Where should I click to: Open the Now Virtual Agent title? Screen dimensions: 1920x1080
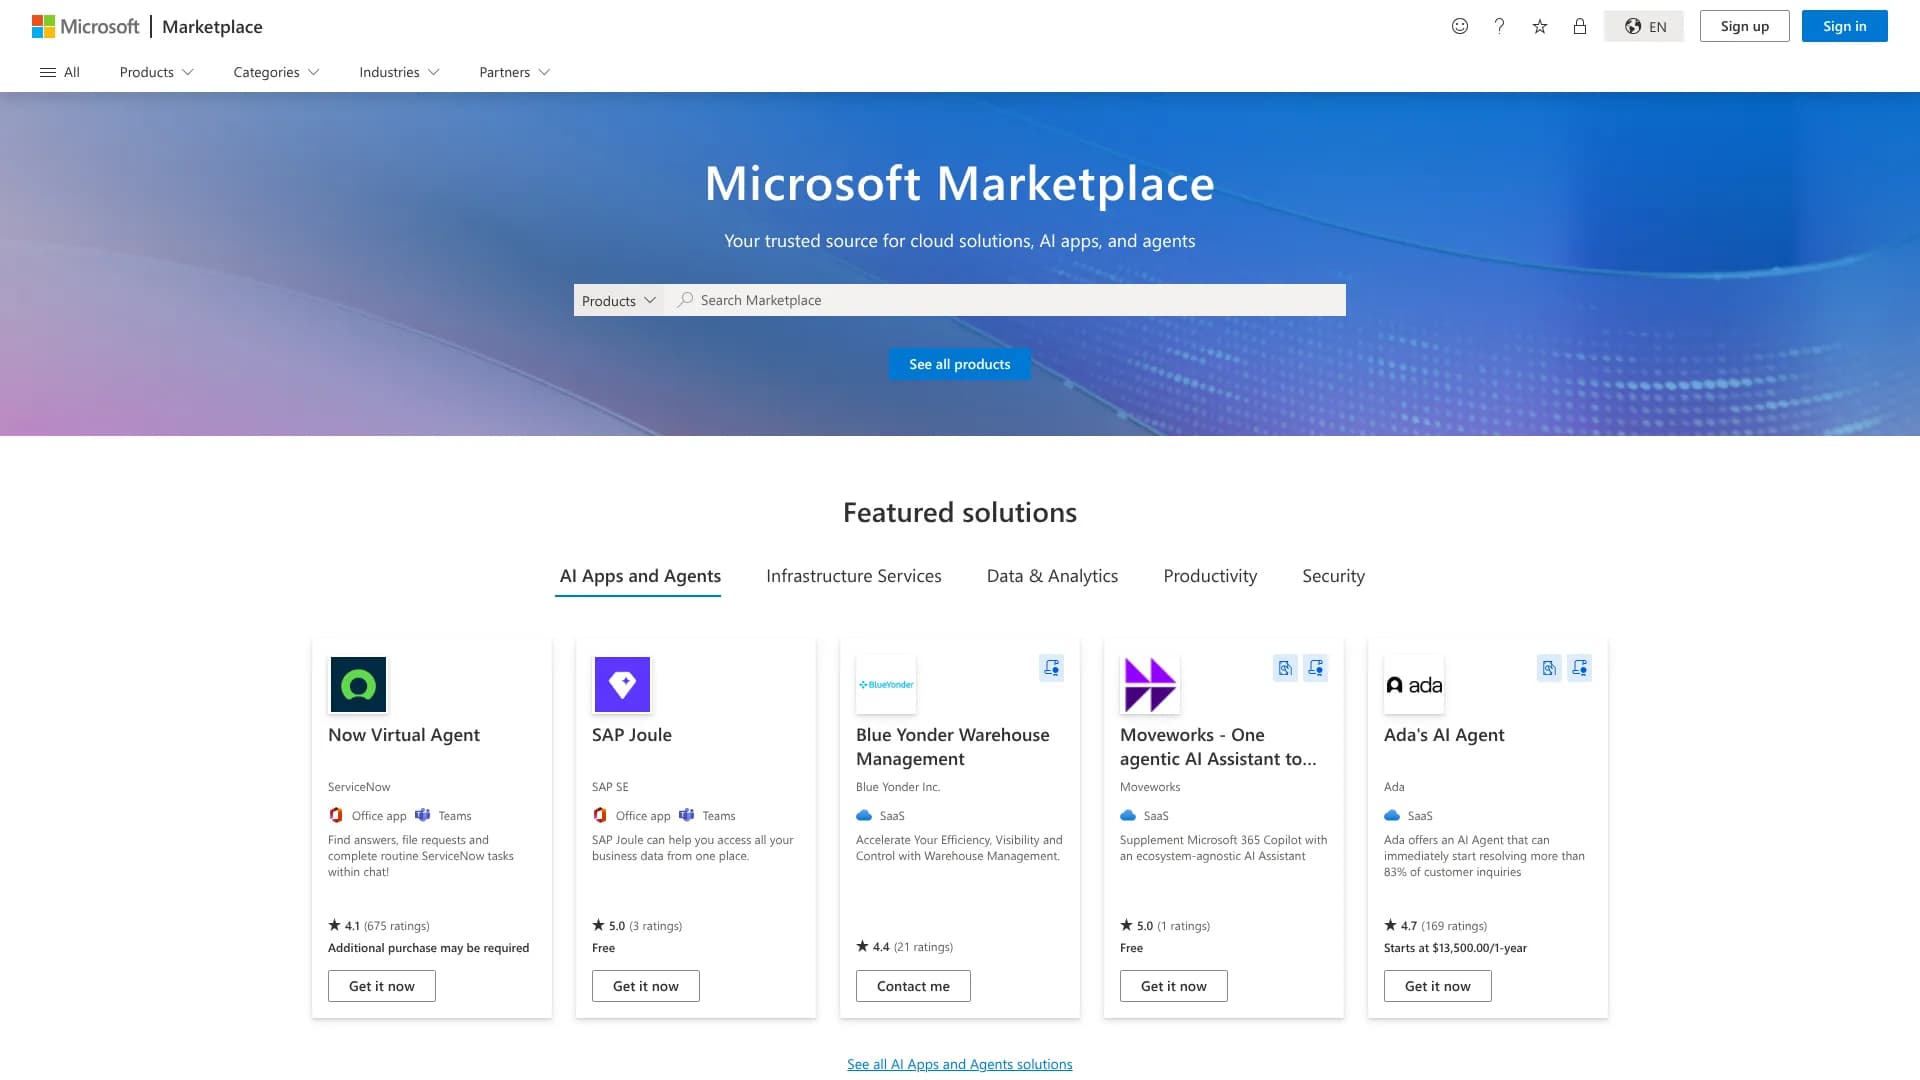pyautogui.click(x=404, y=735)
